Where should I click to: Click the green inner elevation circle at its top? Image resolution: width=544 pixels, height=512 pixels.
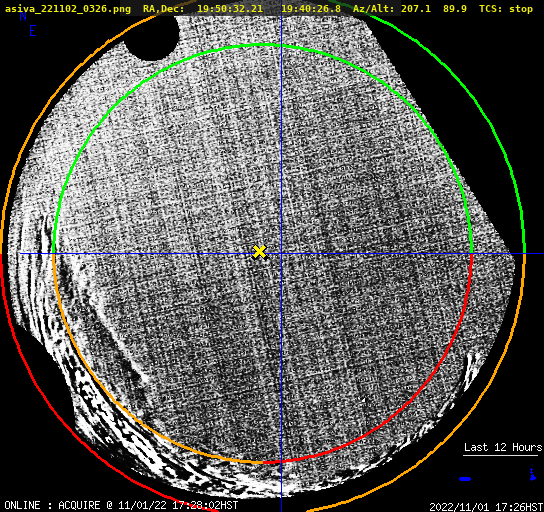(x=263, y=44)
